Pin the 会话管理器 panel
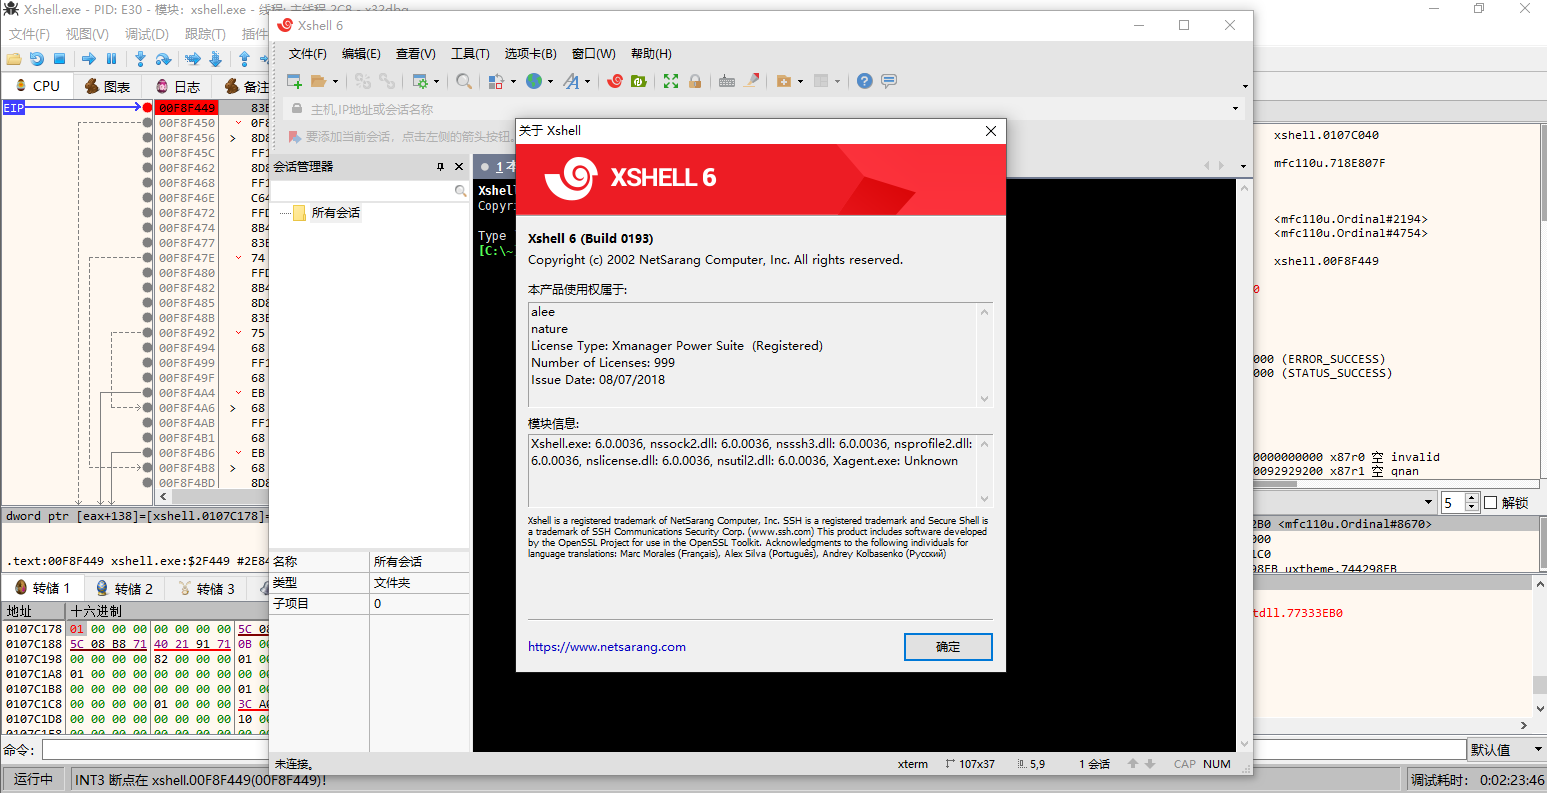Screen dimensions: 1547x793 [440, 167]
